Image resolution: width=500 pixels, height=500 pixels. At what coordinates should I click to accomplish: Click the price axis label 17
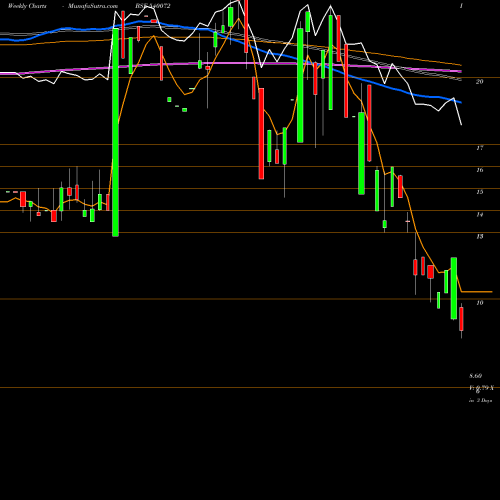479,148
